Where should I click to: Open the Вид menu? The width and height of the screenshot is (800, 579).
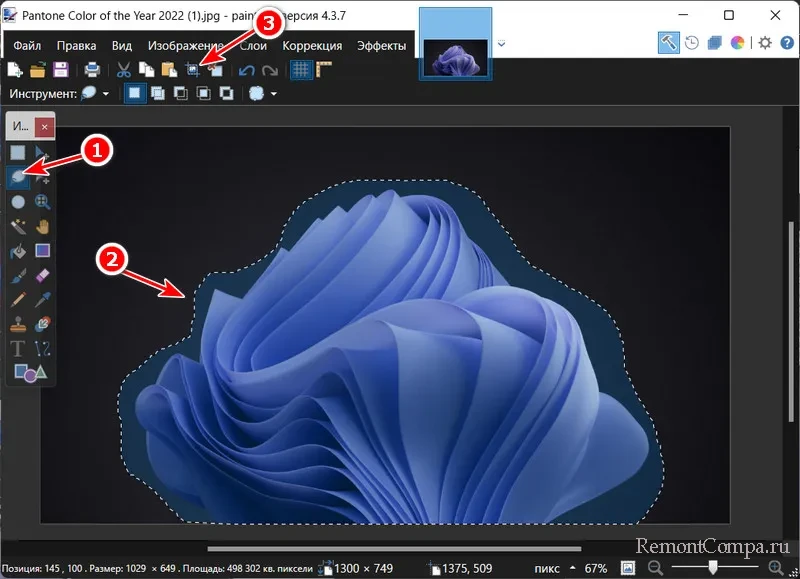(x=122, y=45)
